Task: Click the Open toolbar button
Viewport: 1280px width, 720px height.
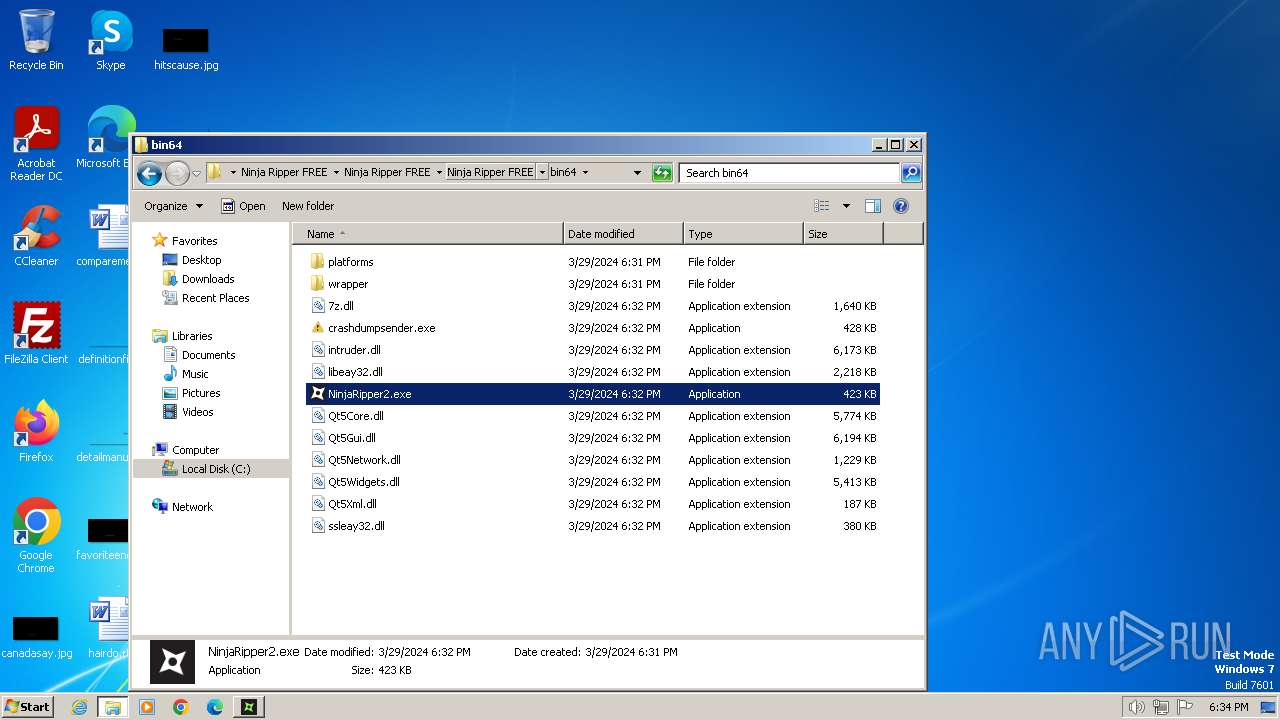Action: (243, 206)
